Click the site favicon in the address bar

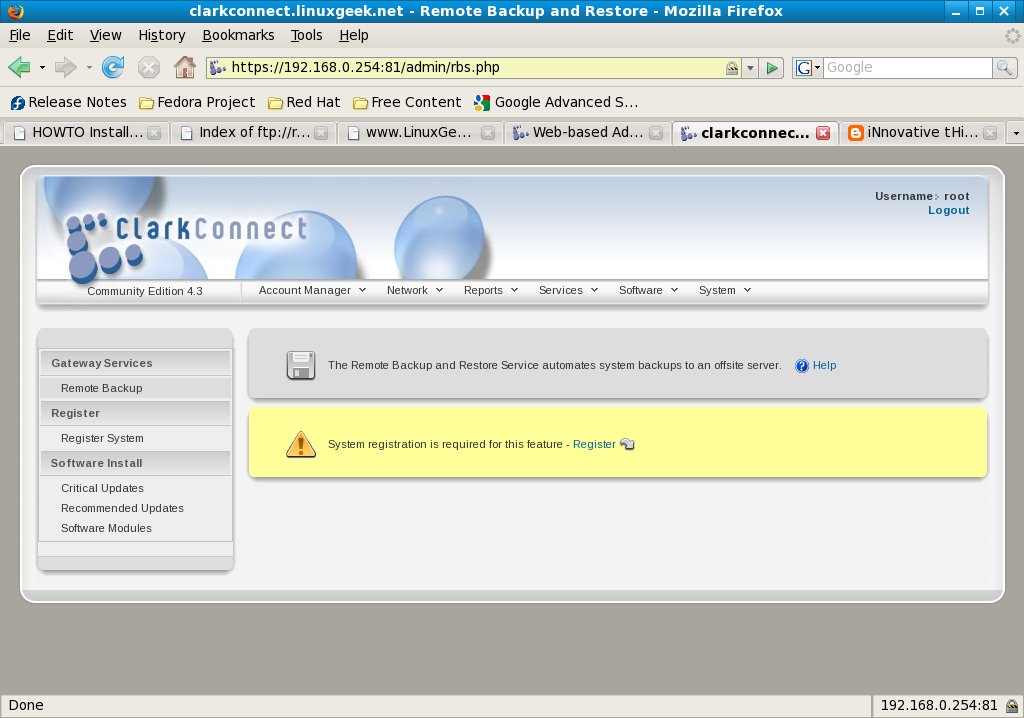(x=218, y=67)
